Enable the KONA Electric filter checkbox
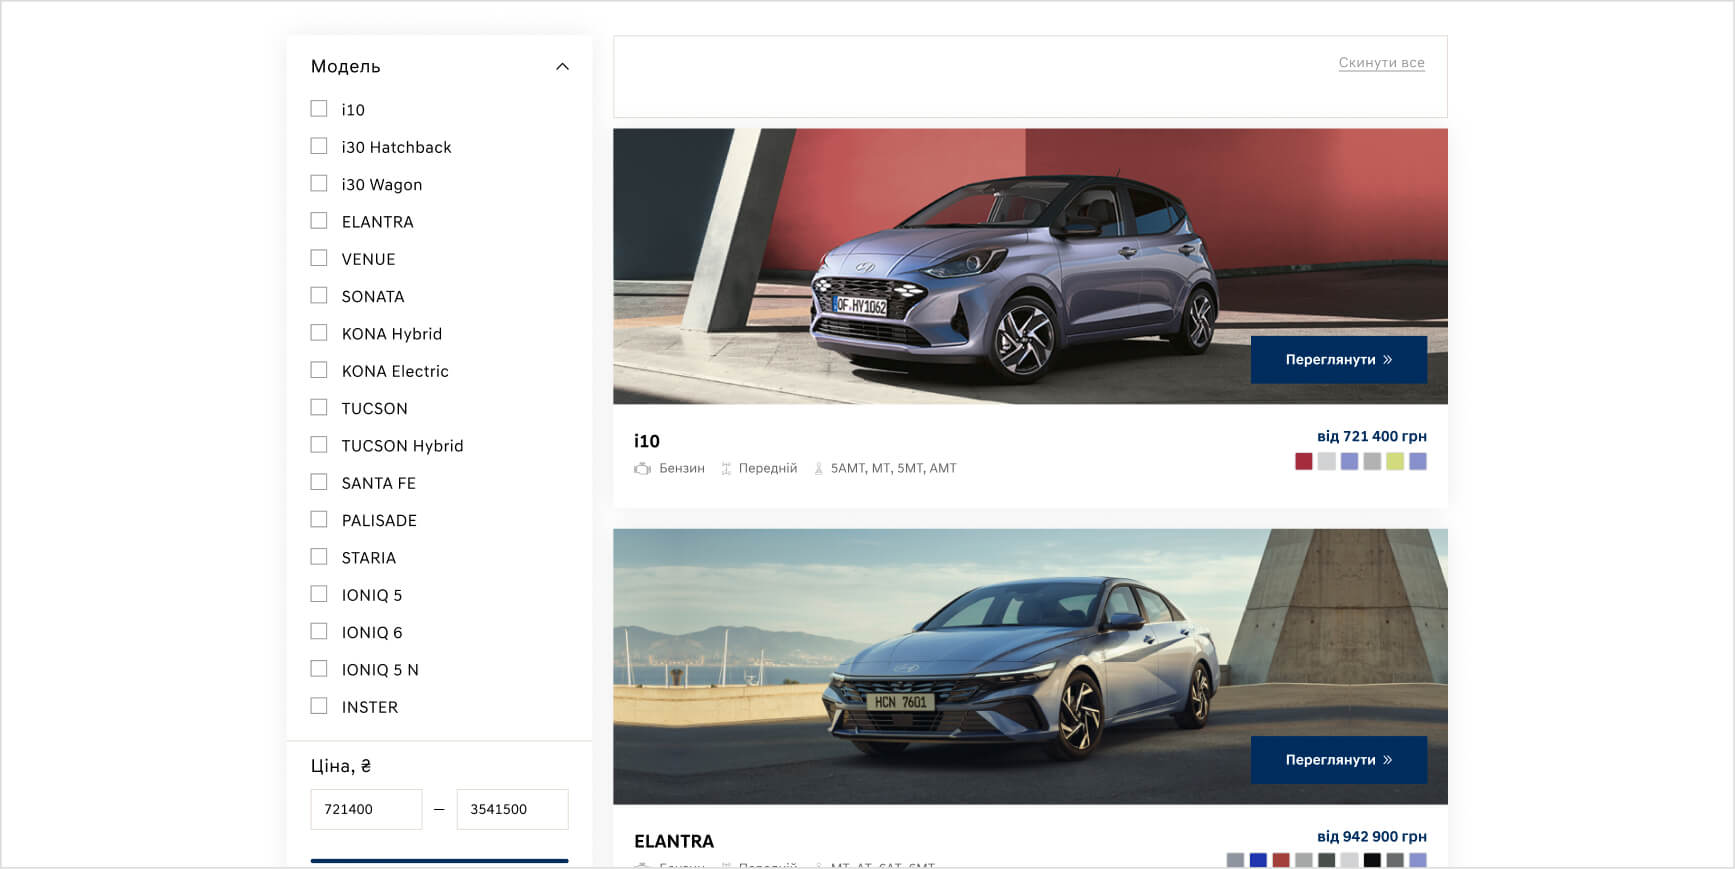Viewport: 1735px width, 869px height. (319, 370)
